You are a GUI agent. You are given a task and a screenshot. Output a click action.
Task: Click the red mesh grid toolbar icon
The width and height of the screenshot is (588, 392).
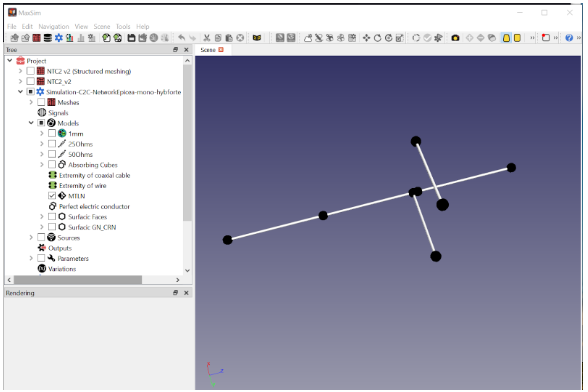36,38
